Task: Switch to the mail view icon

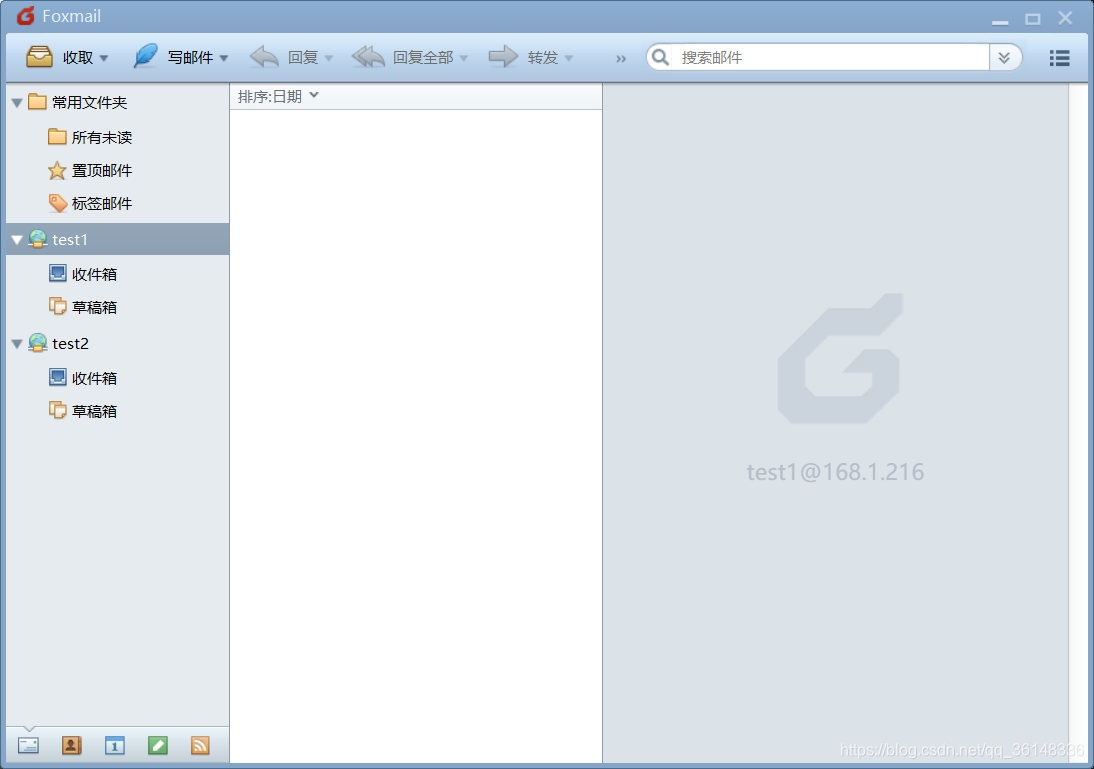Action: (x=28, y=745)
